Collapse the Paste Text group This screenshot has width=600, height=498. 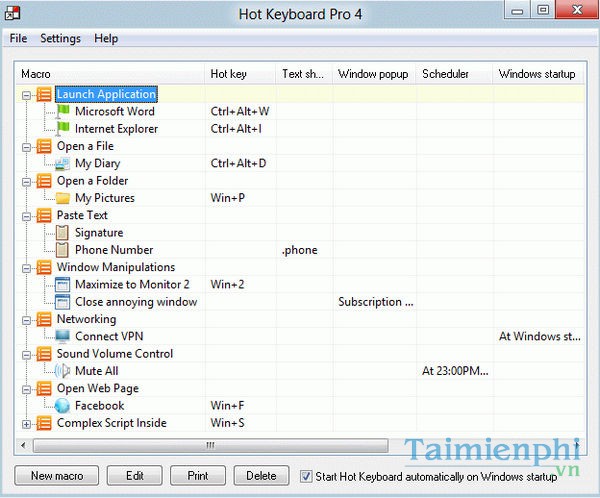tap(26, 216)
